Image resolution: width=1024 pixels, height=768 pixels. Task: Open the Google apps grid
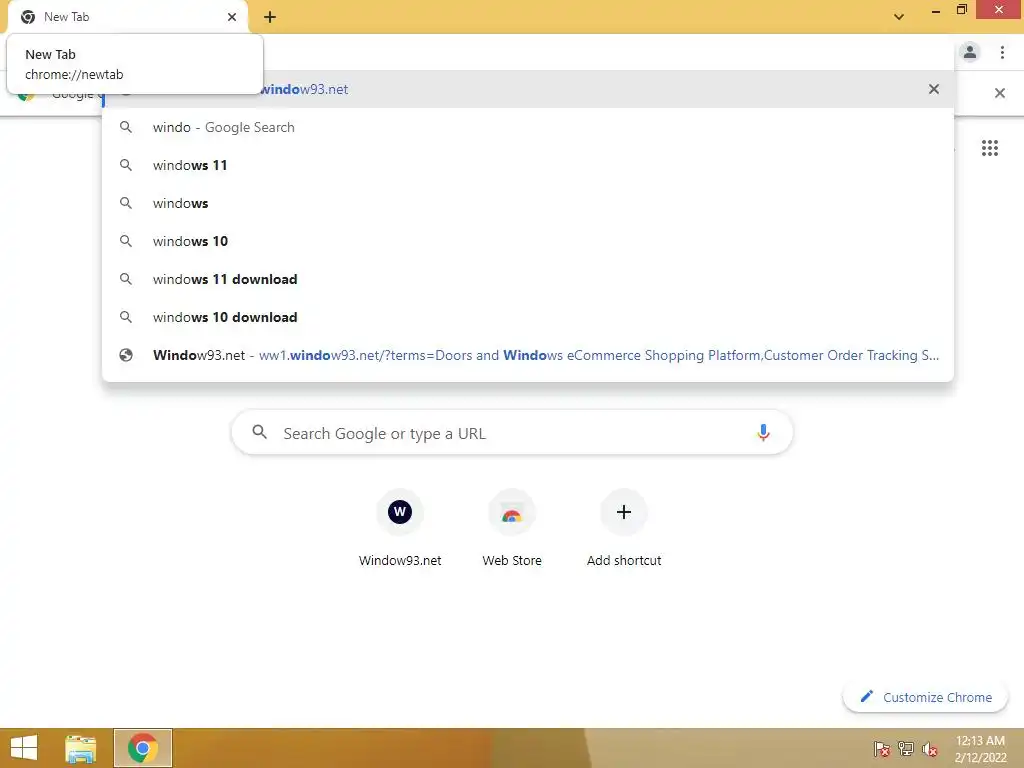click(989, 148)
